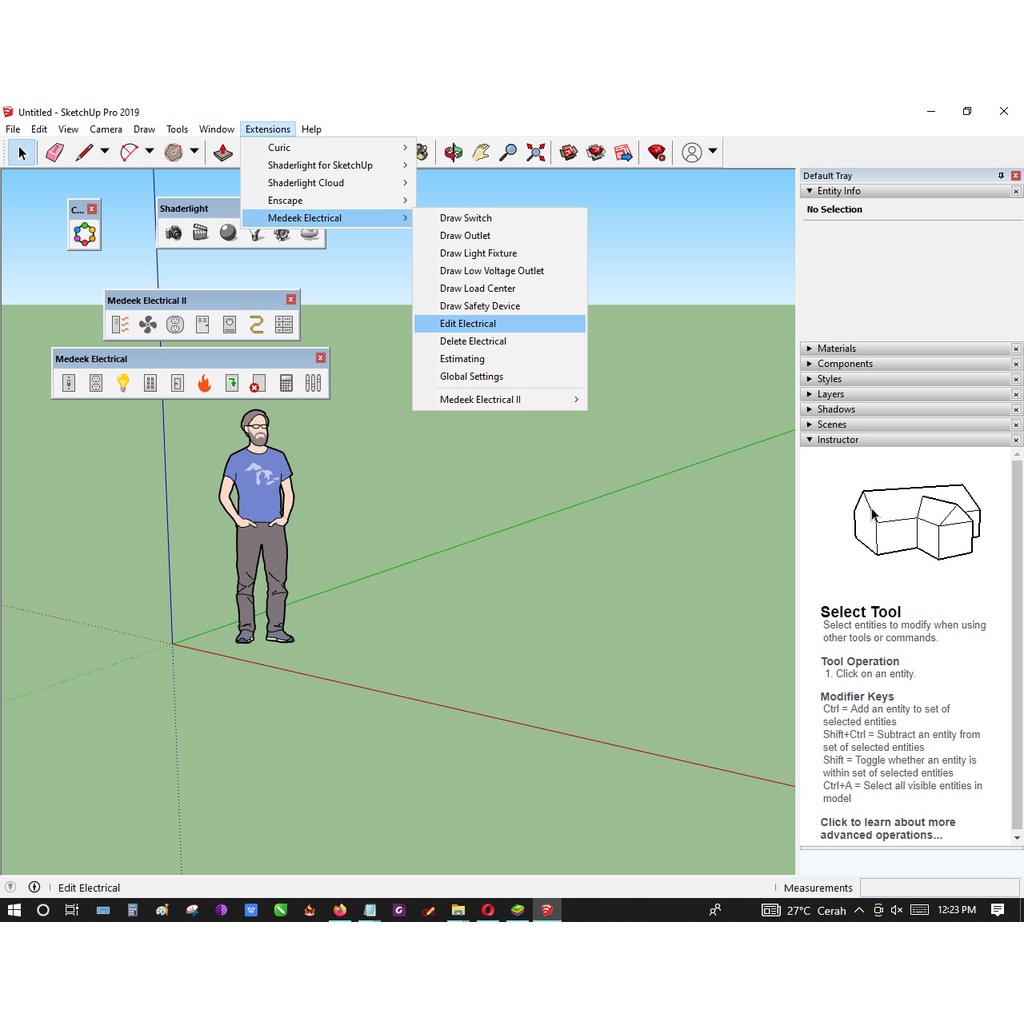This screenshot has width=1024, height=1024.
Task: Click the flame detector icon on Medeek Electrical toolbar
Action: coord(204,383)
